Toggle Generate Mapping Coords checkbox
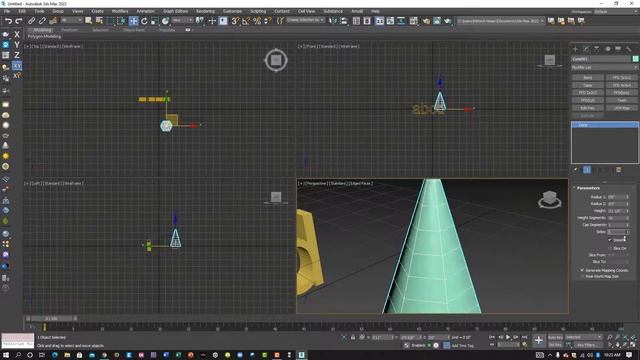This screenshot has height=360, width=640. click(x=582, y=270)
